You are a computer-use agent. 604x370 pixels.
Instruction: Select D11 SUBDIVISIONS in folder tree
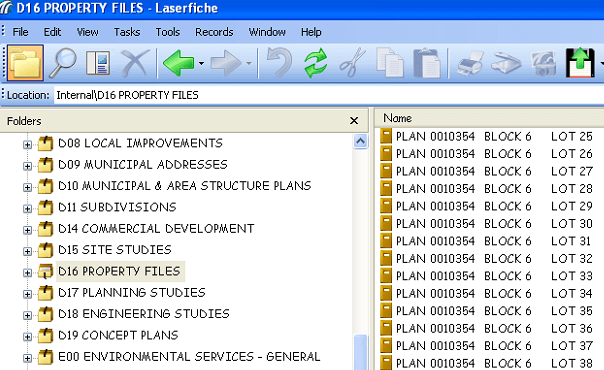tap(117, 208)
